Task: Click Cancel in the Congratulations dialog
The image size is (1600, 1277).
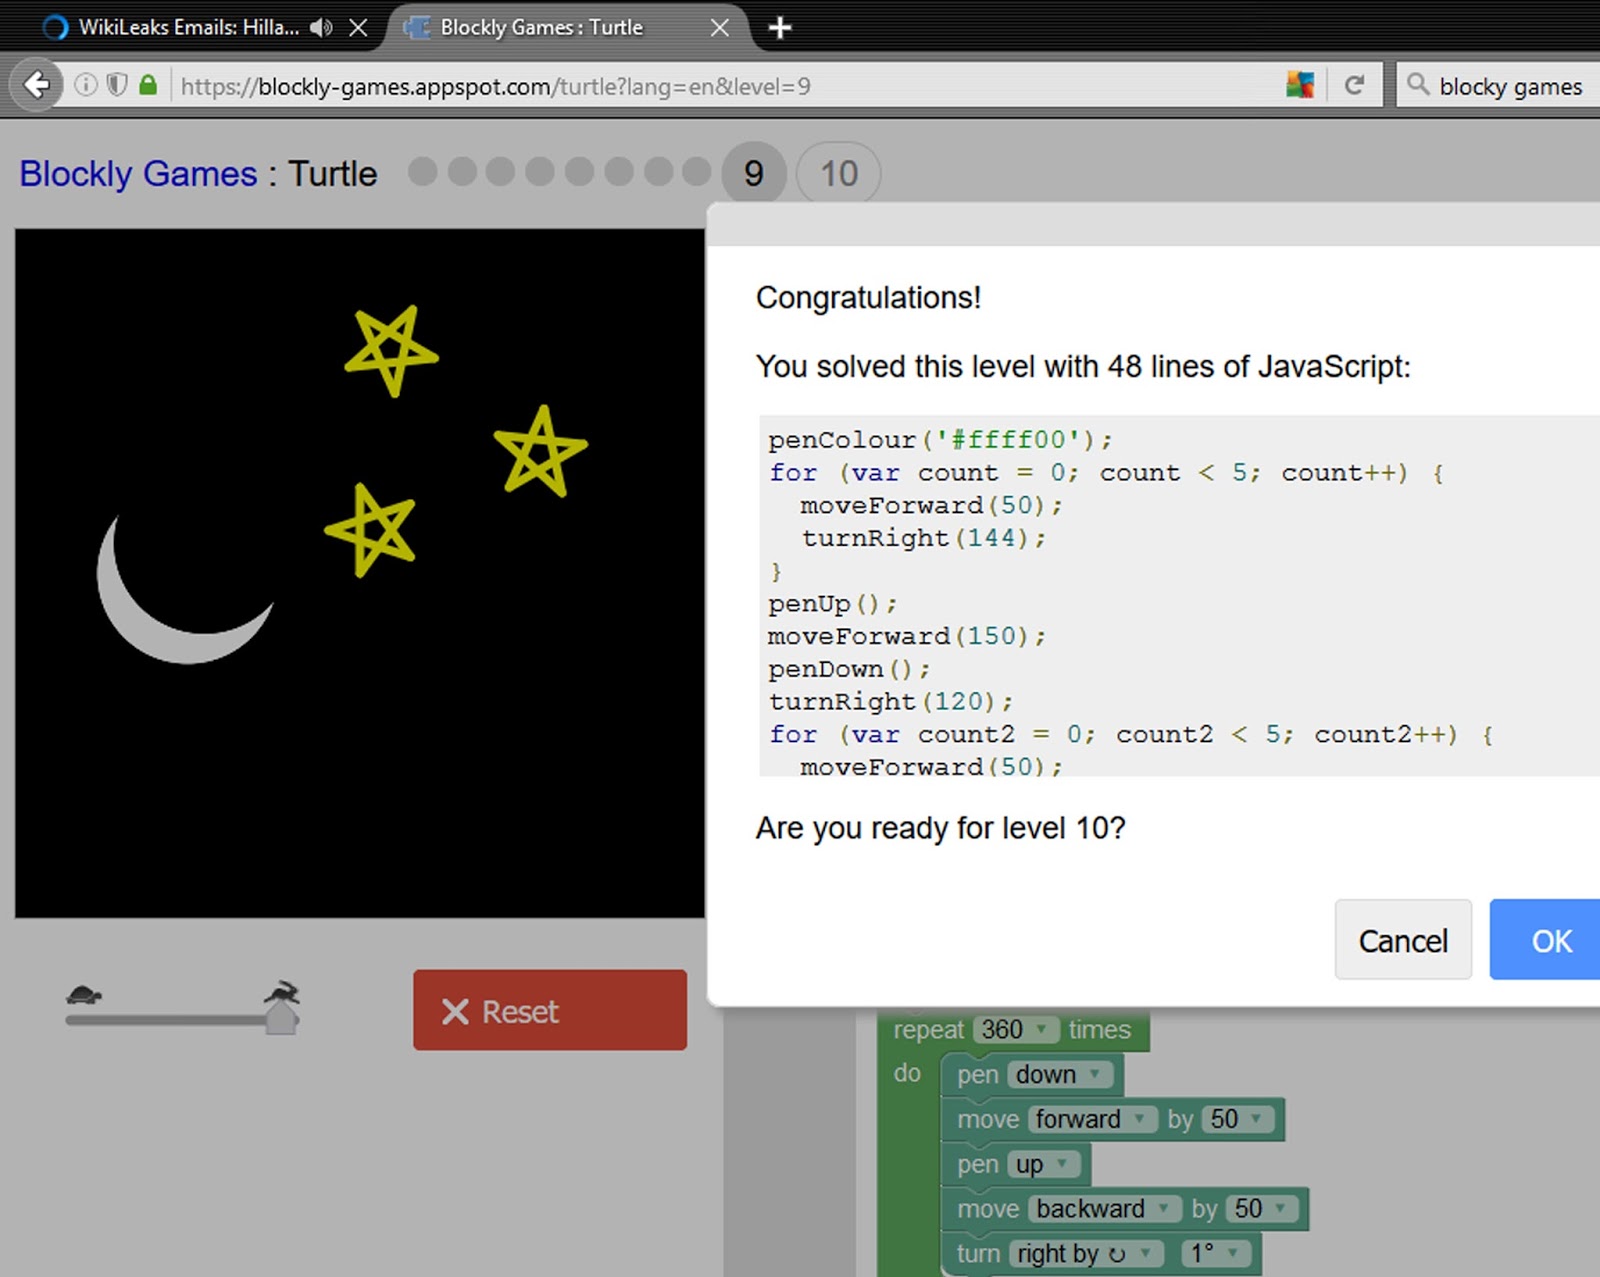Action: pos(1403,940)
